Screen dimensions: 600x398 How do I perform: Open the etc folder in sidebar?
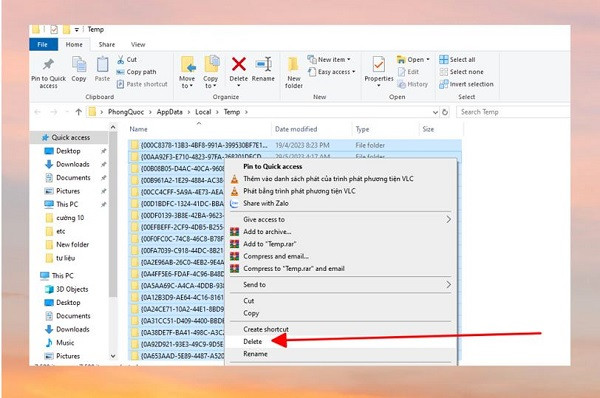point(60,231)
